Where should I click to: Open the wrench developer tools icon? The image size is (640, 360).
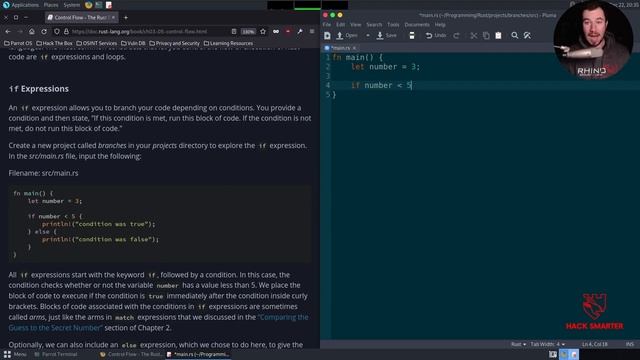coord(300,31)
